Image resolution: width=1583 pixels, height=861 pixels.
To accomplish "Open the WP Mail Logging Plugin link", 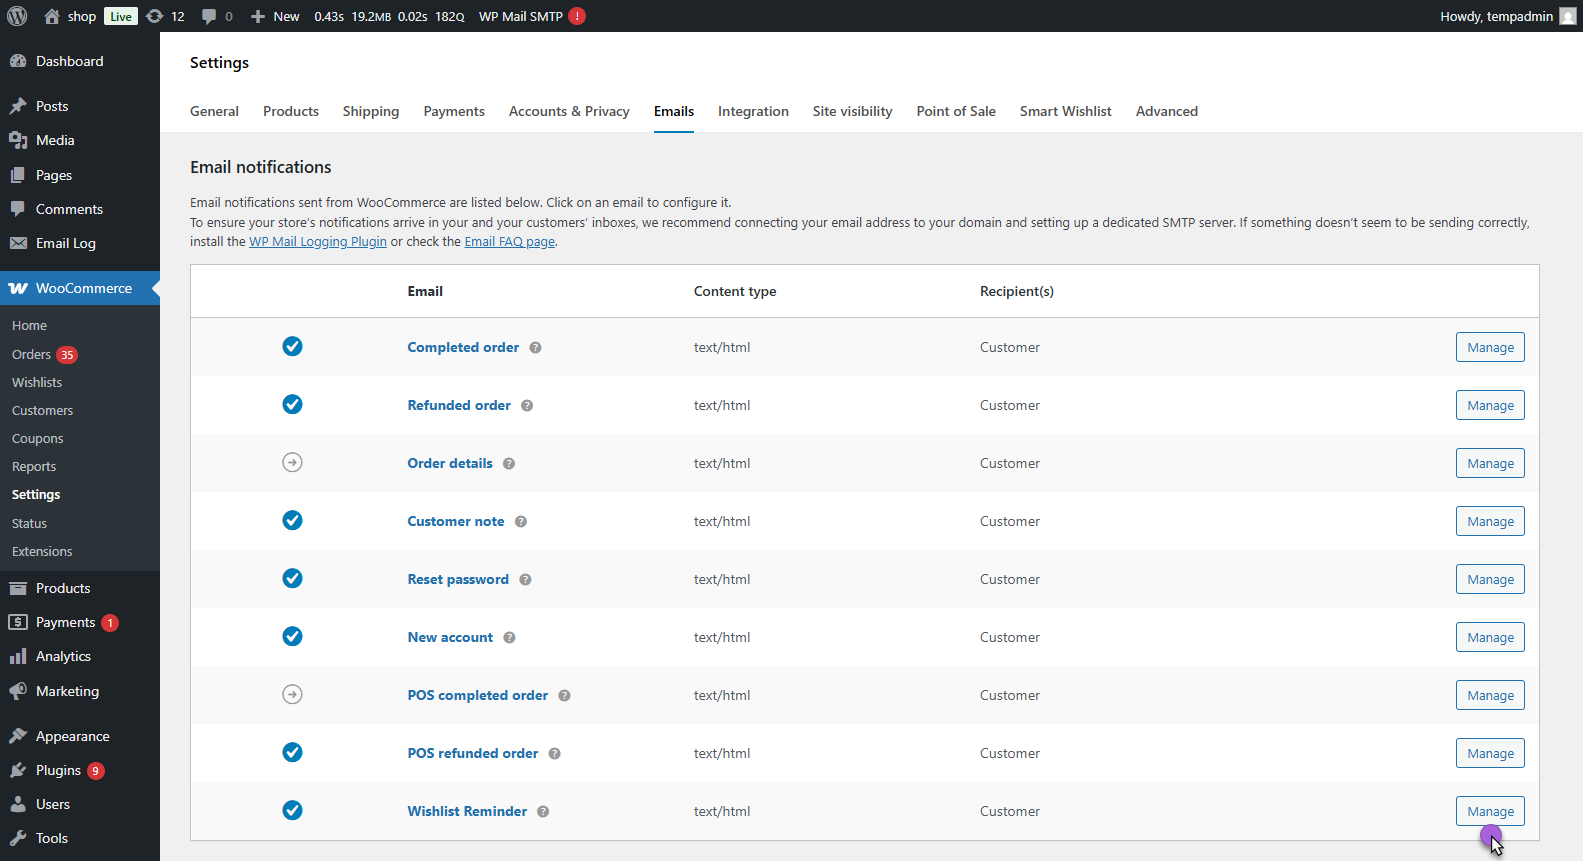I will [x=317, y=242].
